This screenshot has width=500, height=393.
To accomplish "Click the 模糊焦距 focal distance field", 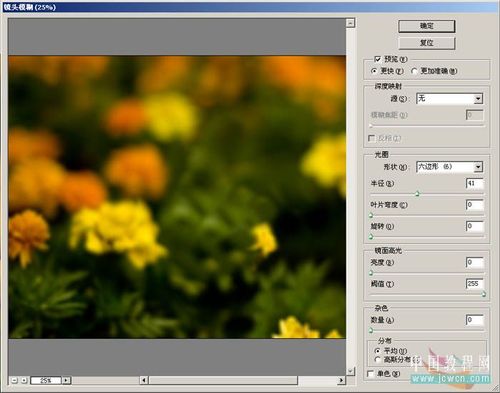I will (474, 115).
